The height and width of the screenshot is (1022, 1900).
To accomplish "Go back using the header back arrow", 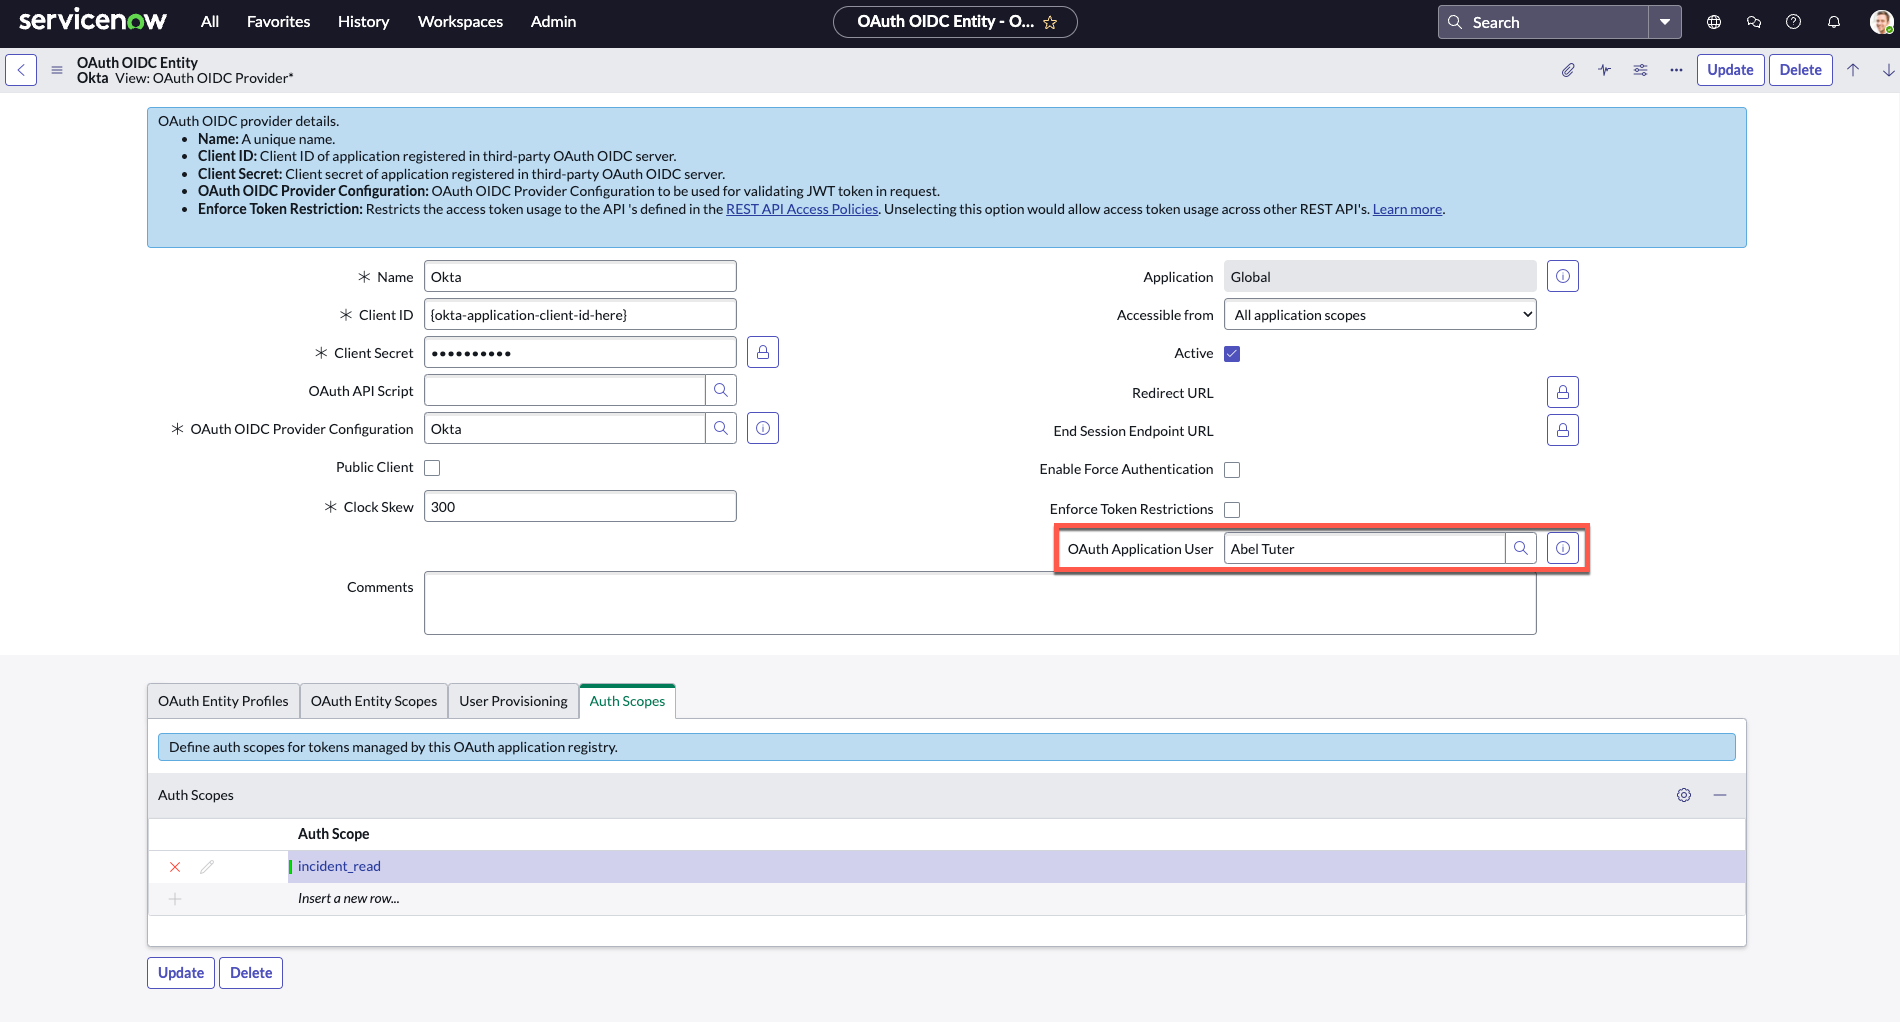I will 21,70.
